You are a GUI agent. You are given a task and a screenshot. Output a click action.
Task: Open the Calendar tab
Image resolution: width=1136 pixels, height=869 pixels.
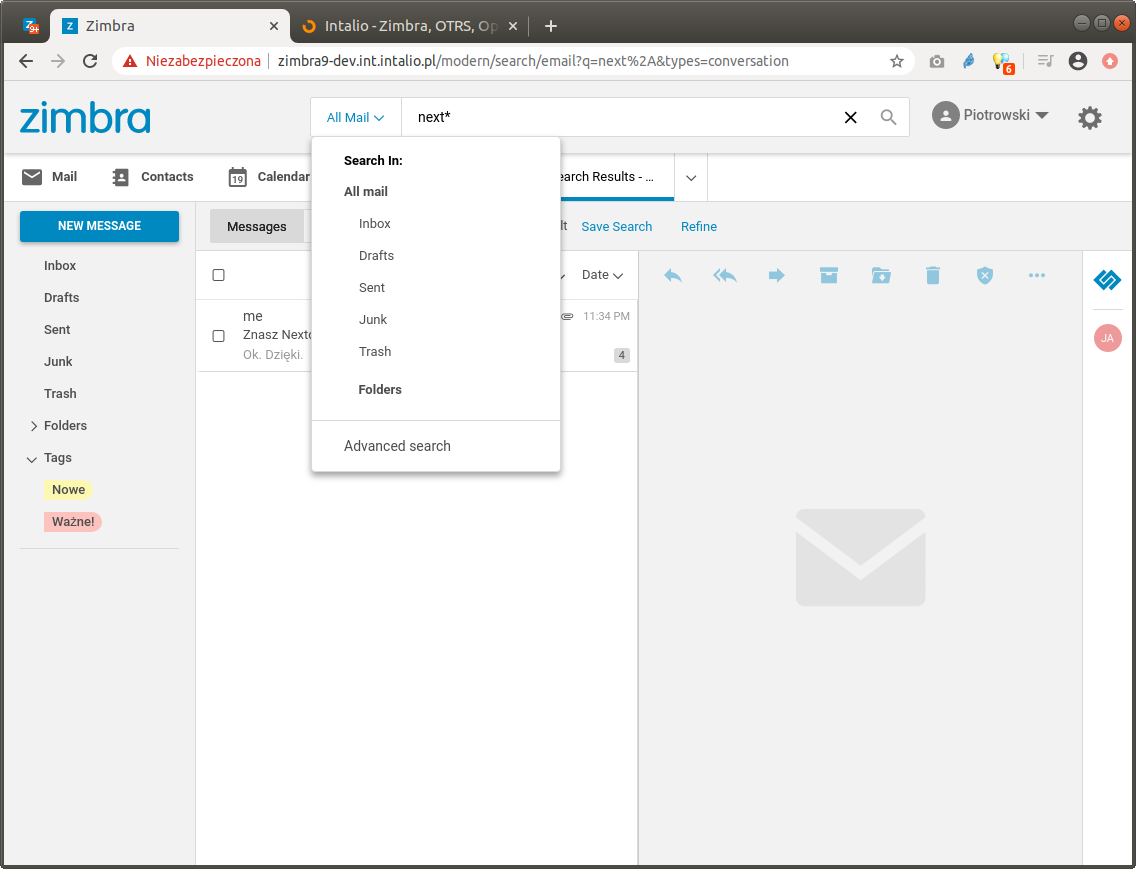pyautogui.click(x=269, y=177)
